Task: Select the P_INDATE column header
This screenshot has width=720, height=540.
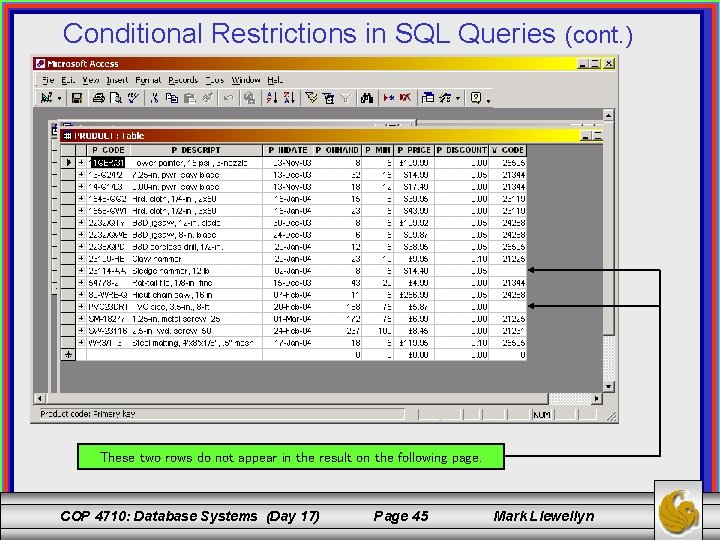Action: coord(288,150)
